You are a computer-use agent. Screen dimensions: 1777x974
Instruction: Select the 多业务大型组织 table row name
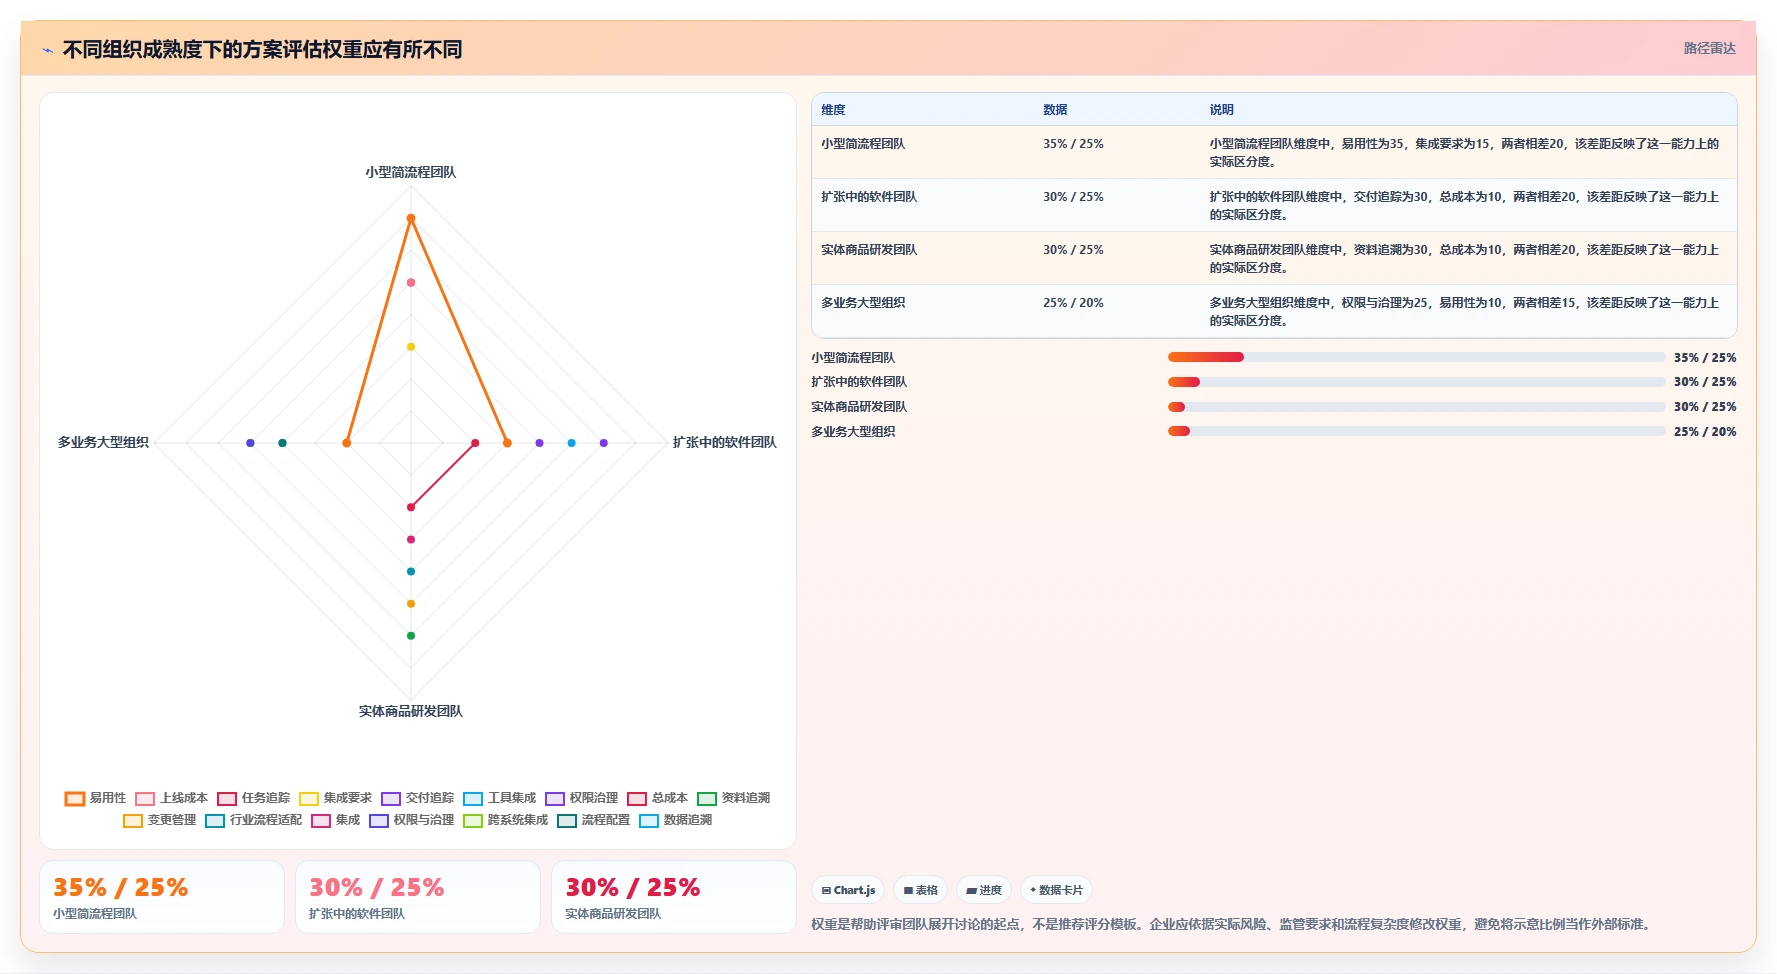(863, 303)
